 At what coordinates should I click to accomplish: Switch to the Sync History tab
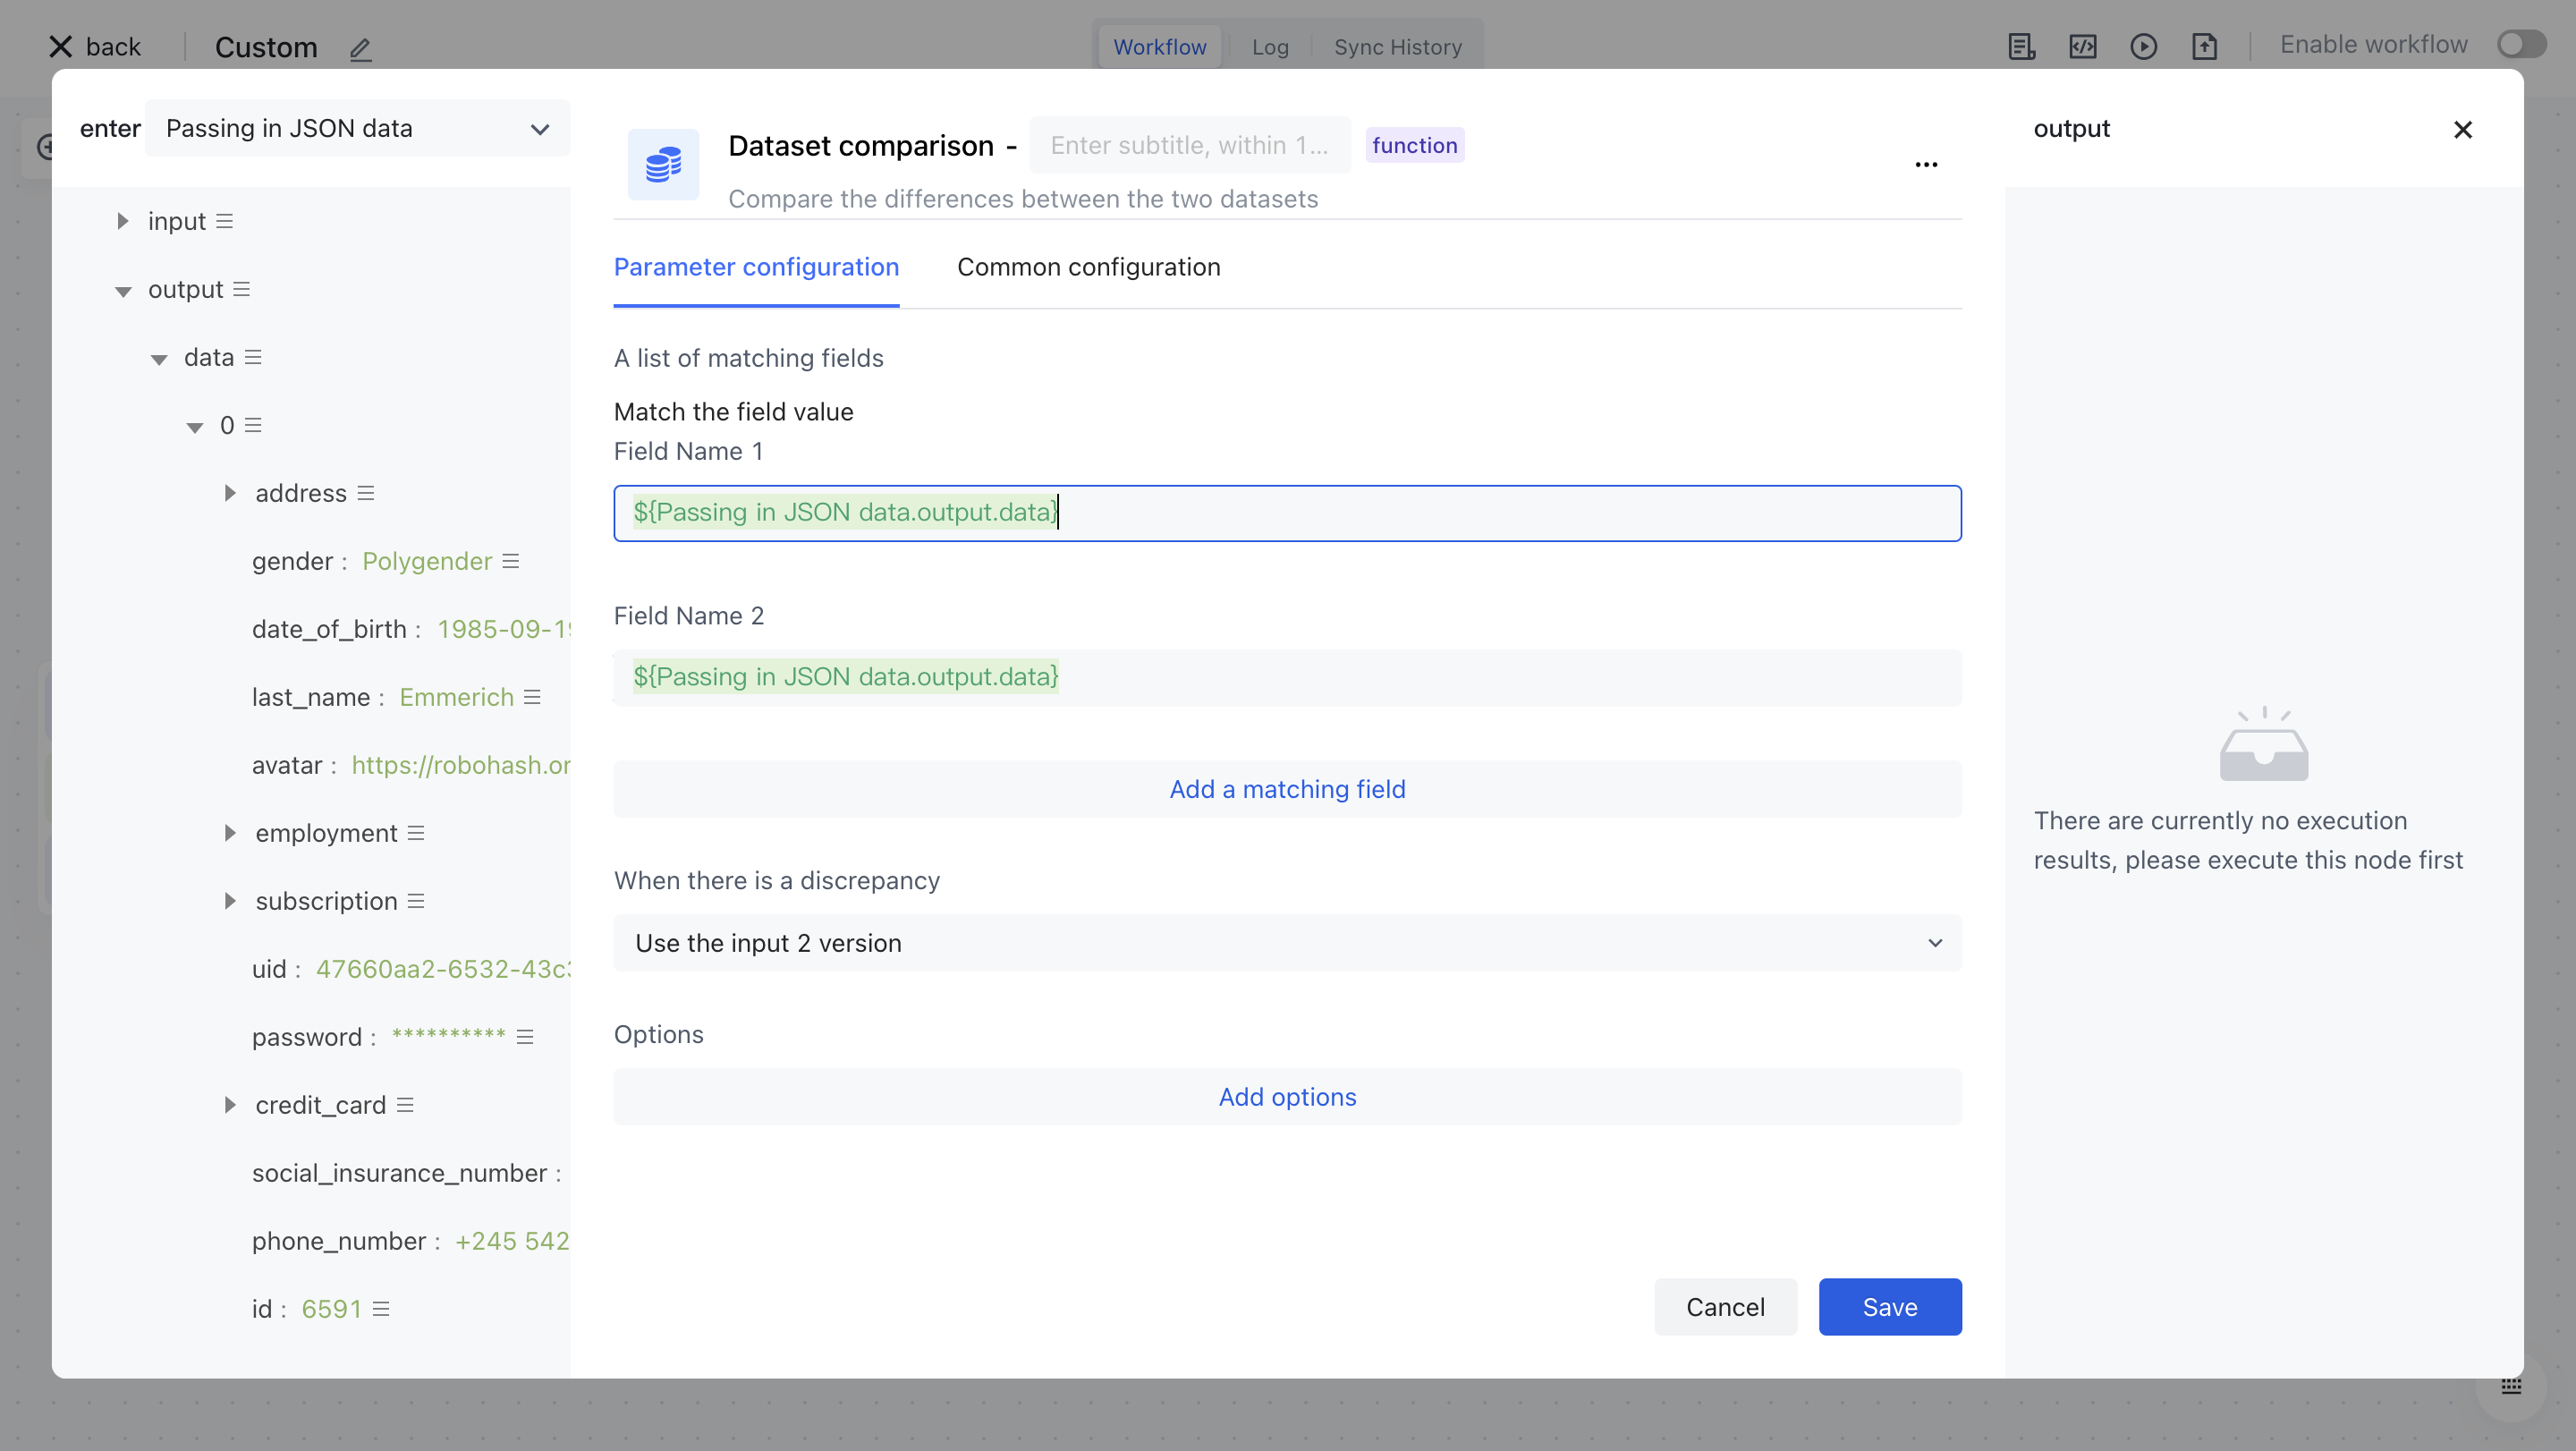coord(1397,47)
